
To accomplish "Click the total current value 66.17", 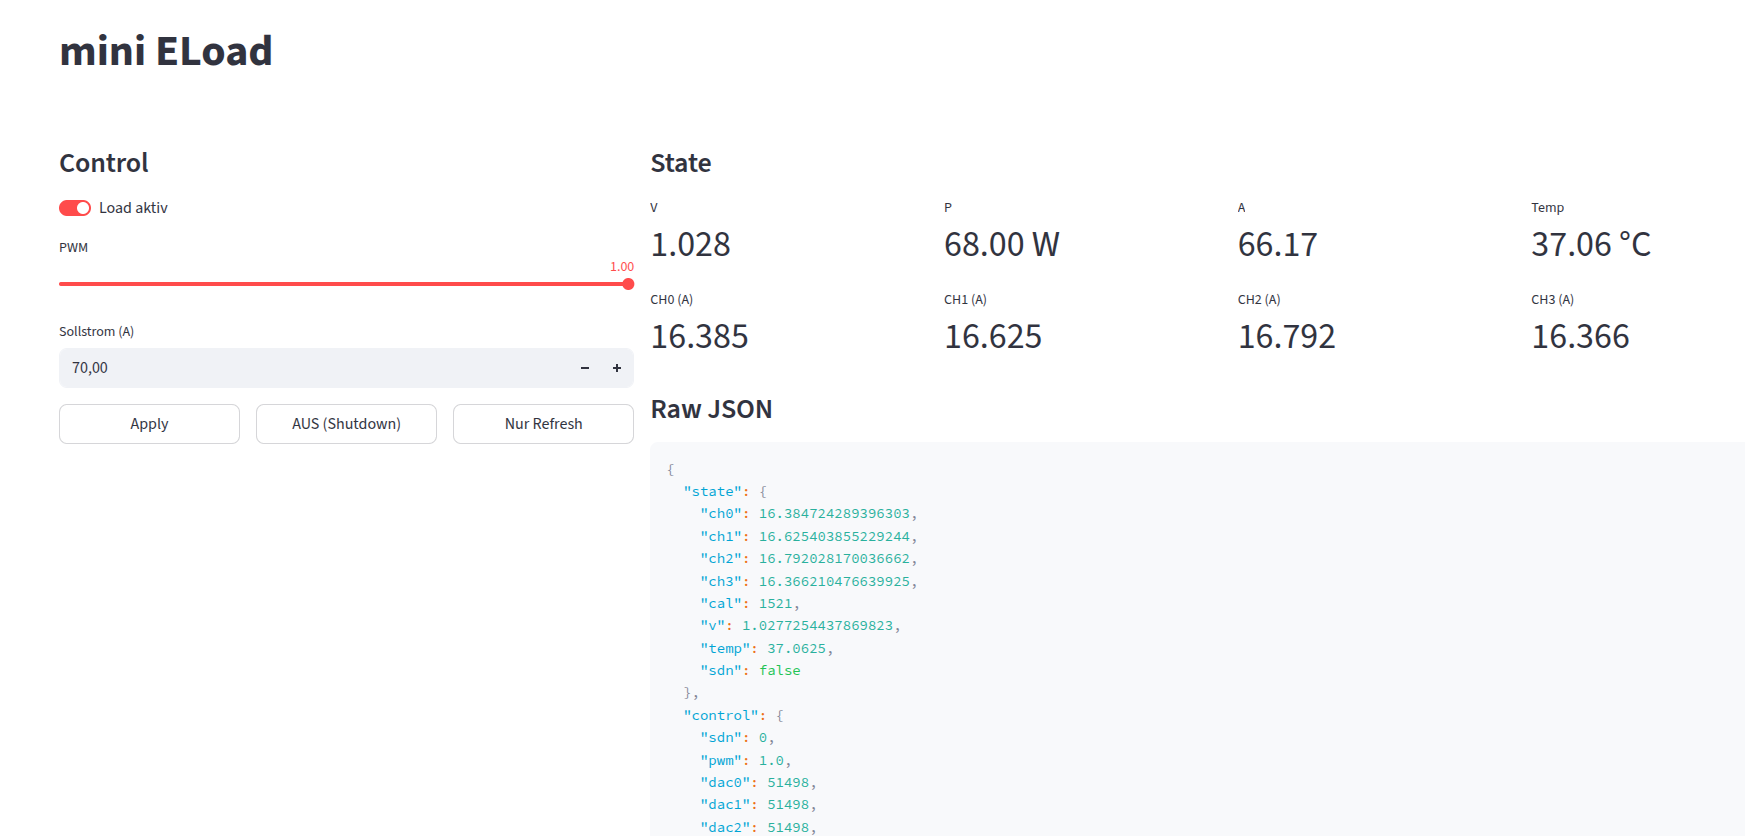I will tap(1277, 245).
